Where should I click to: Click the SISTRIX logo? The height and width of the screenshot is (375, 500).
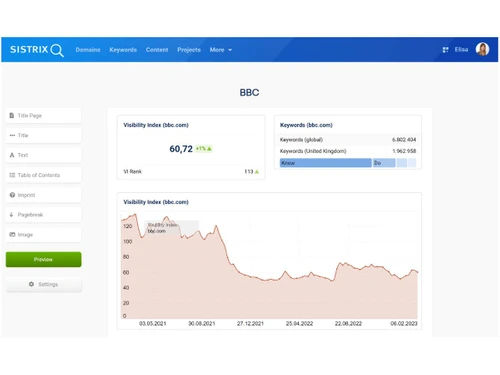[37, 50]
